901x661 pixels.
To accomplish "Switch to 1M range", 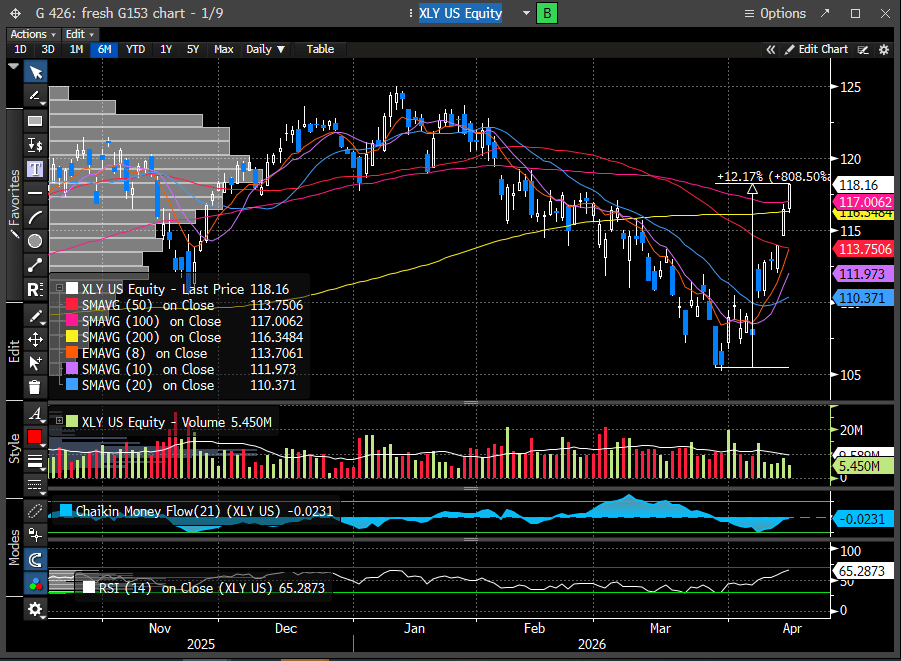I will pos(76,49).
